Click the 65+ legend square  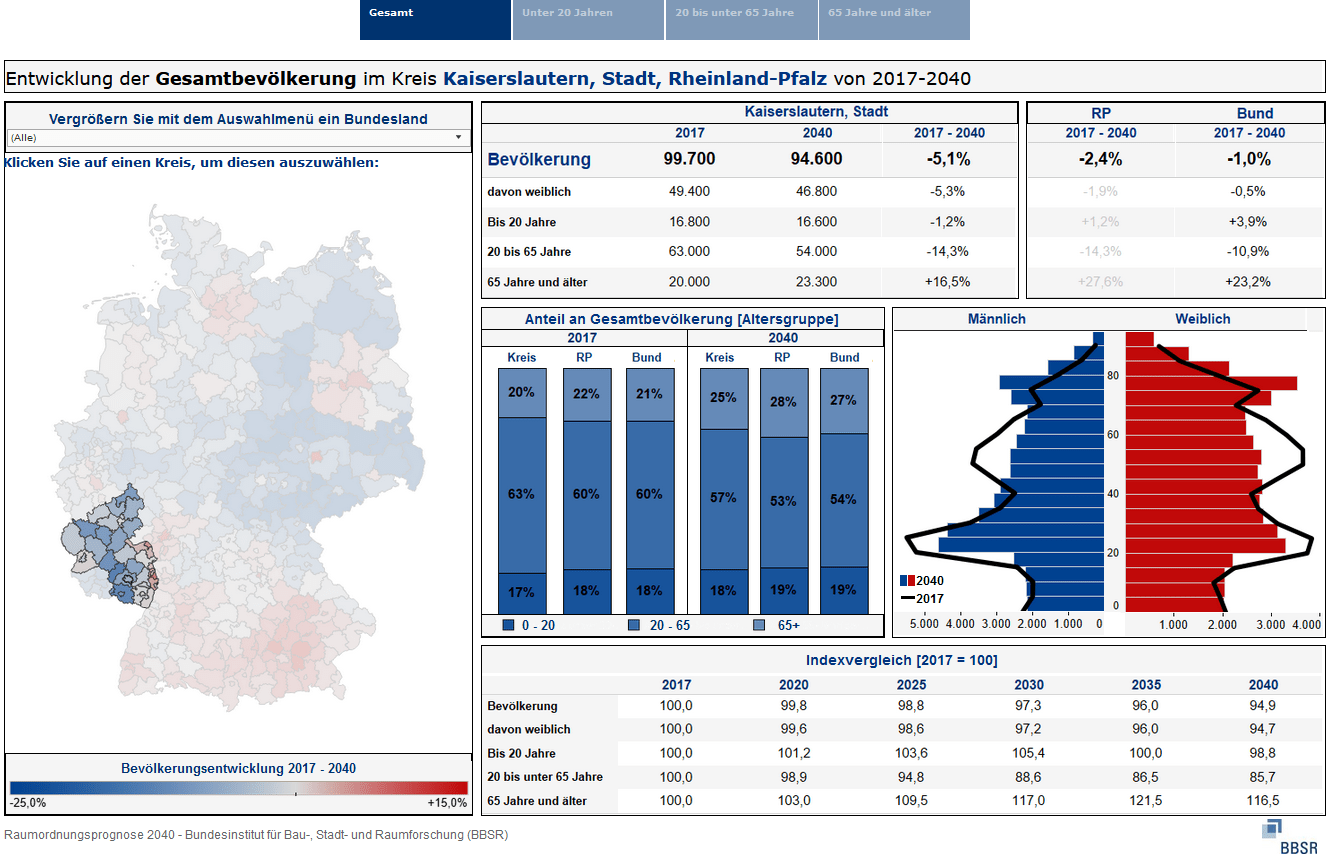760,625
